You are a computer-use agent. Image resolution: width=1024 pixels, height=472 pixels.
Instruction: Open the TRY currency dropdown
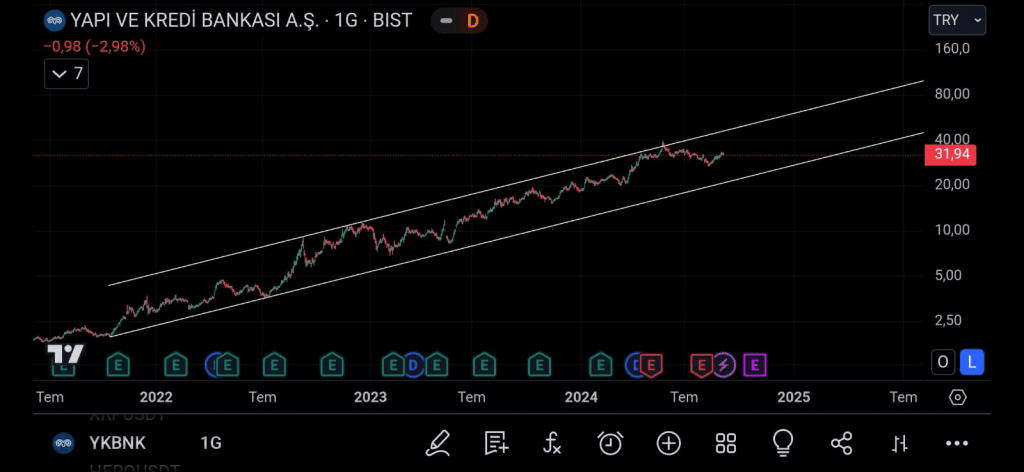(x=957, y=20)
